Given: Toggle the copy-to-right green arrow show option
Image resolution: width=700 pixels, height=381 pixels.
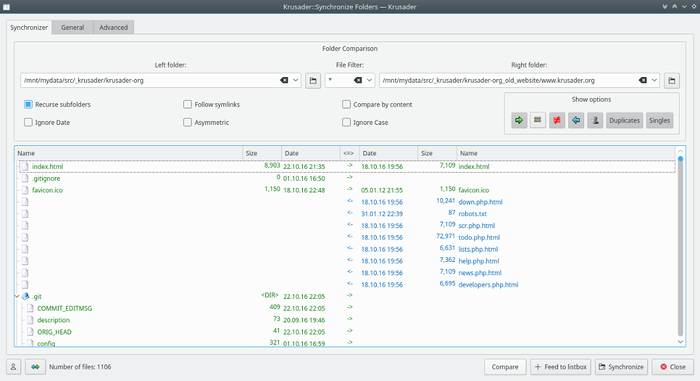Looking at the screenshot, I should click(x=519, y=120).
